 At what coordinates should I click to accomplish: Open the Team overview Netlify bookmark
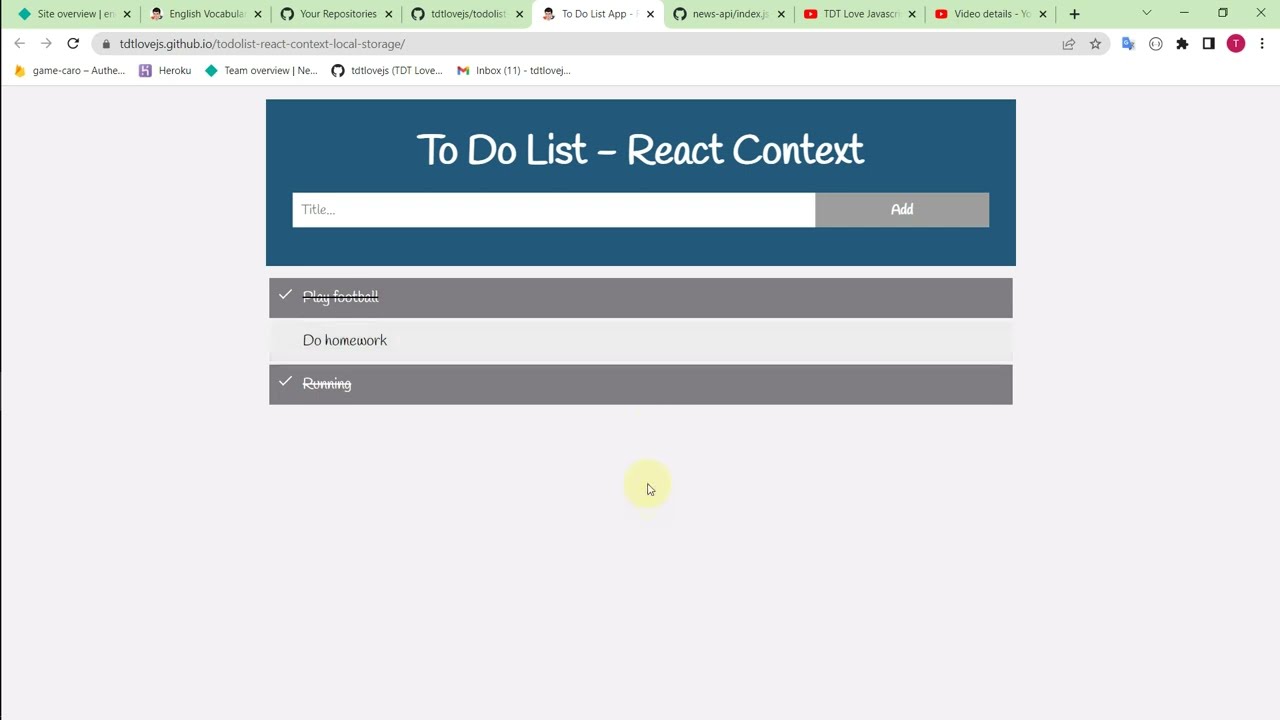[261, 71]
